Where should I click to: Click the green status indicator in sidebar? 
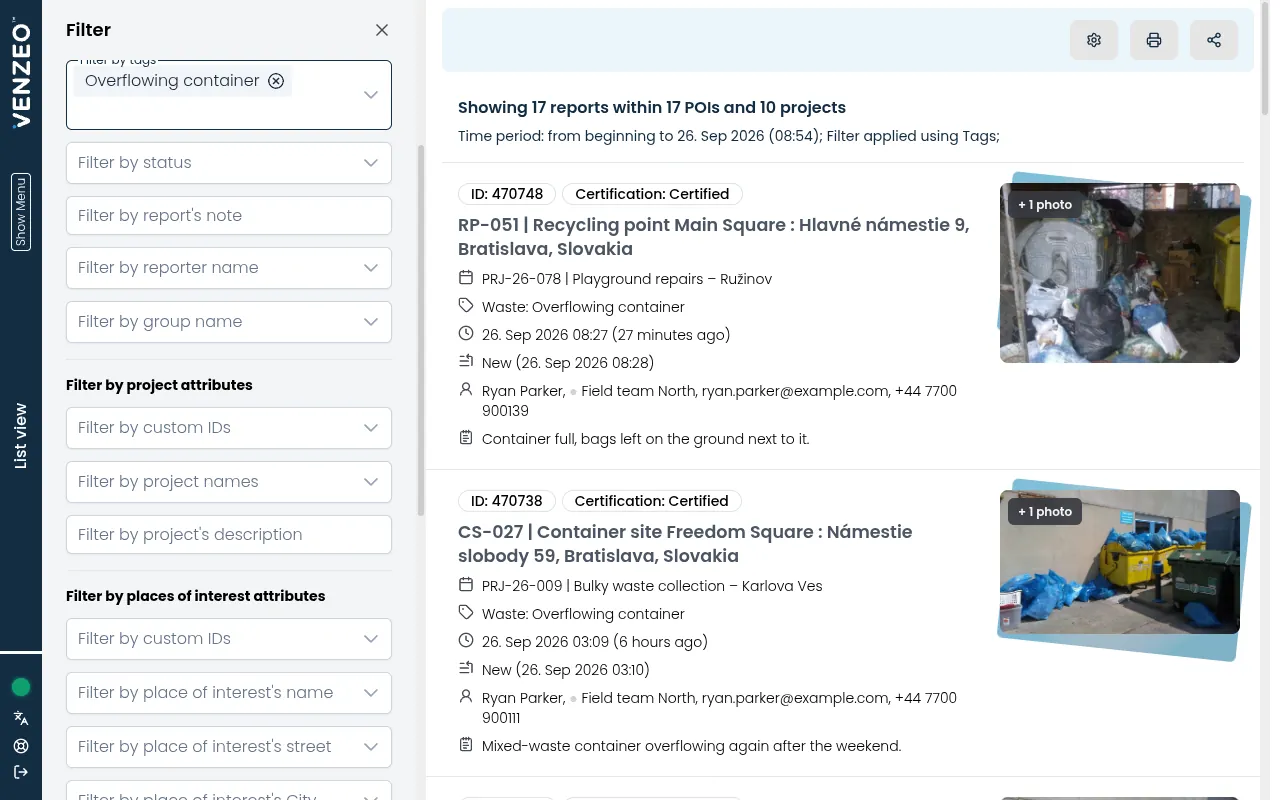pos(21,687)
